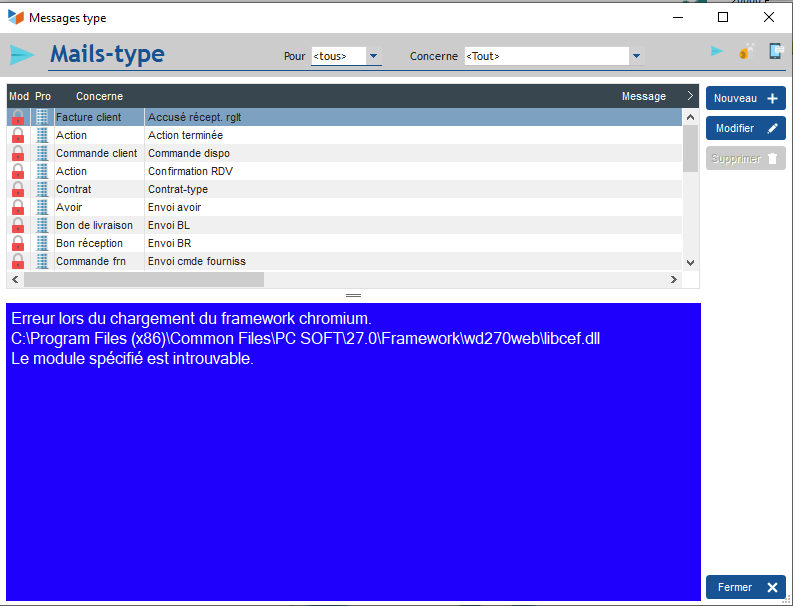Click the red lock on Facture client row
793x606 pixels.
pyautogui.click(x=17, y=118)
